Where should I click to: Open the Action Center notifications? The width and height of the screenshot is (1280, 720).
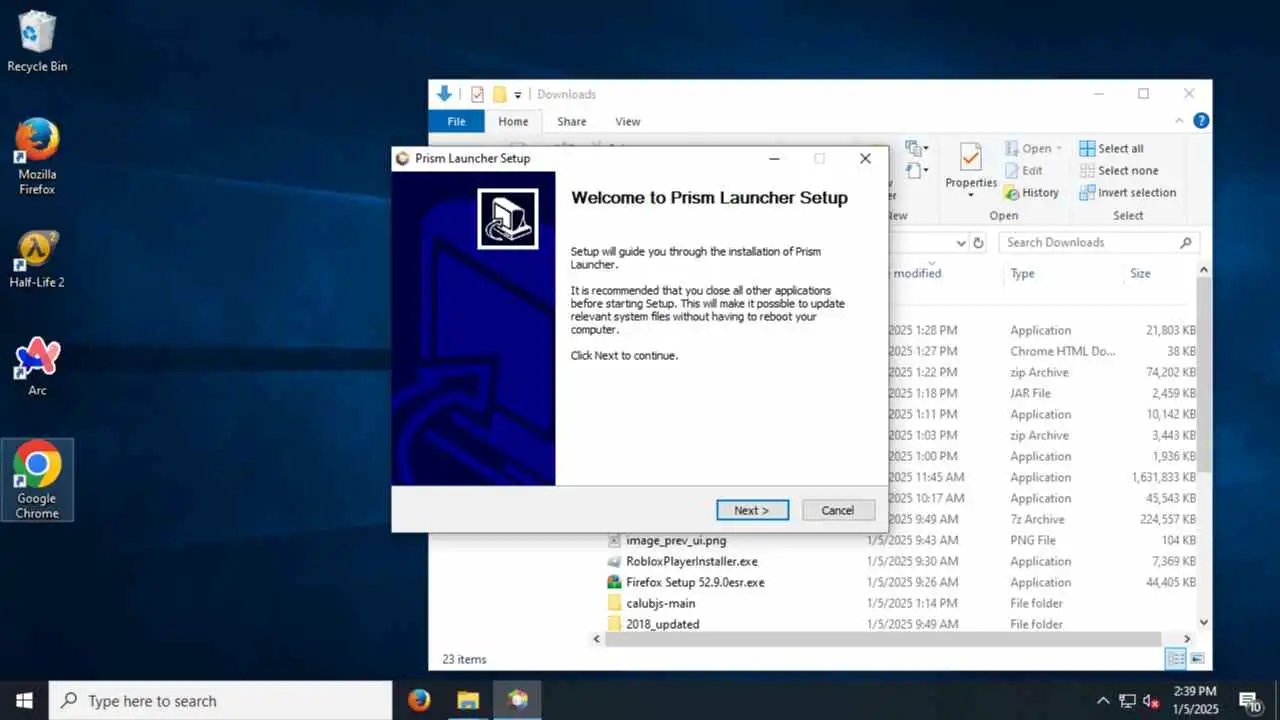coord(1250,701)
